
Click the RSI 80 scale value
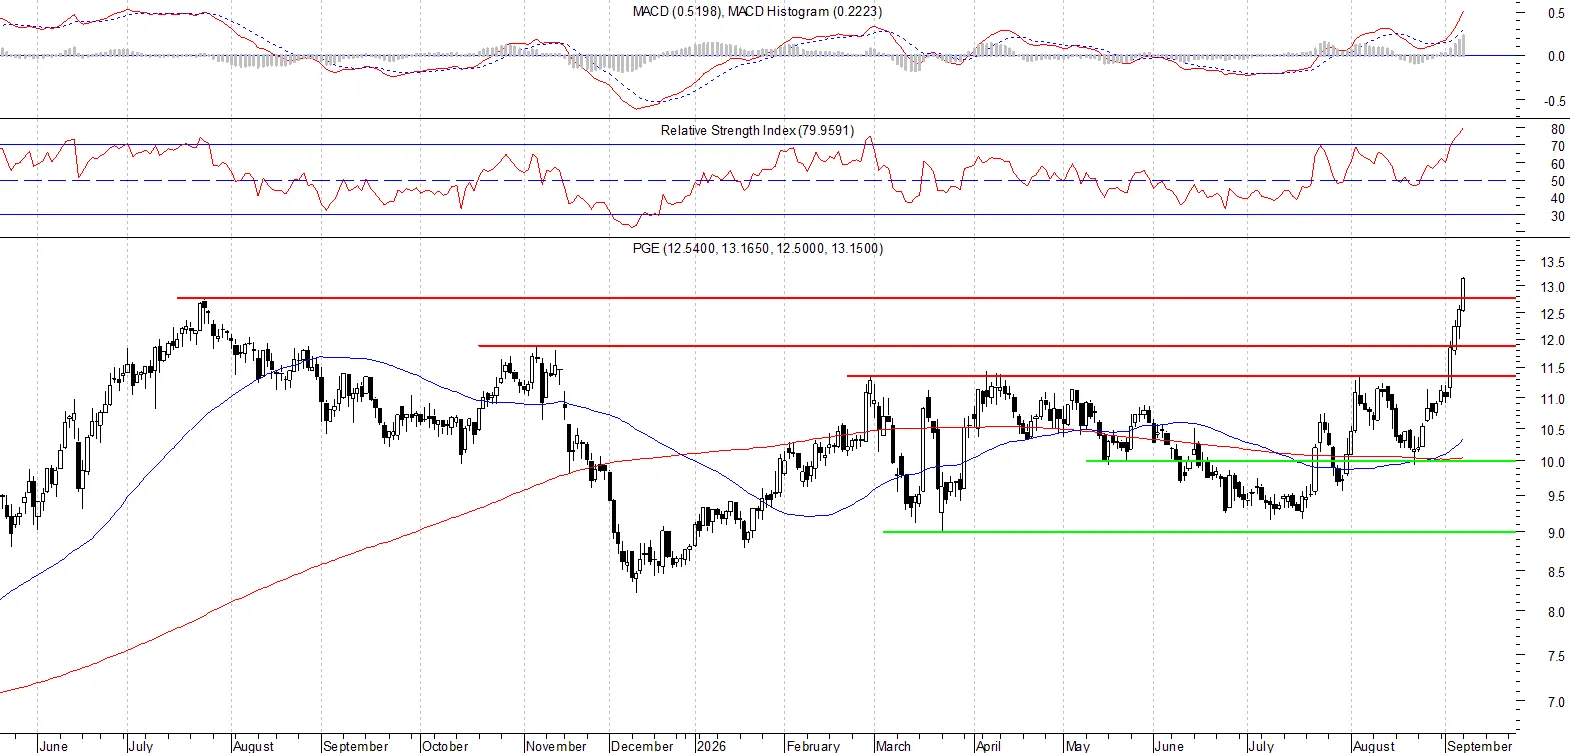click(x=1558, y=129)
